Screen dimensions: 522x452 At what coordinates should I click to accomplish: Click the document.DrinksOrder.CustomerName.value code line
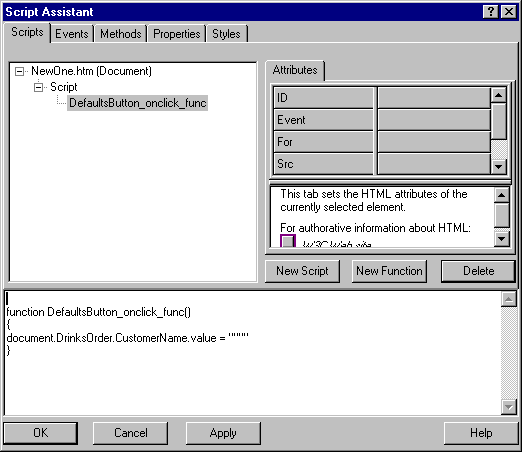point(127,338)
